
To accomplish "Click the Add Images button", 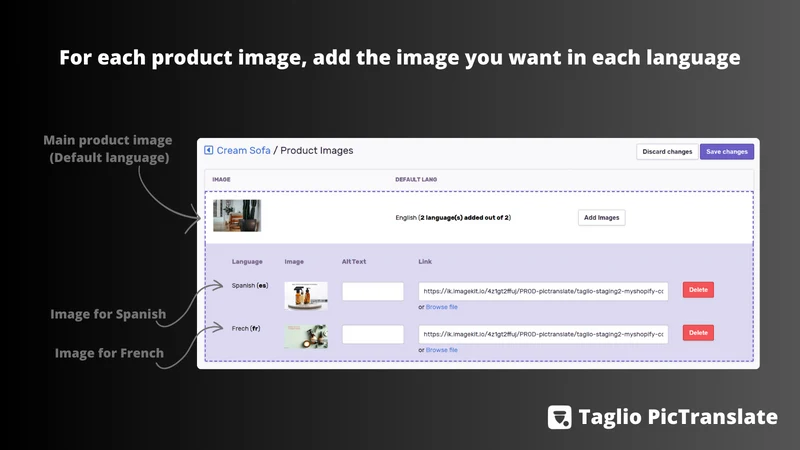I will click(602, 217).
